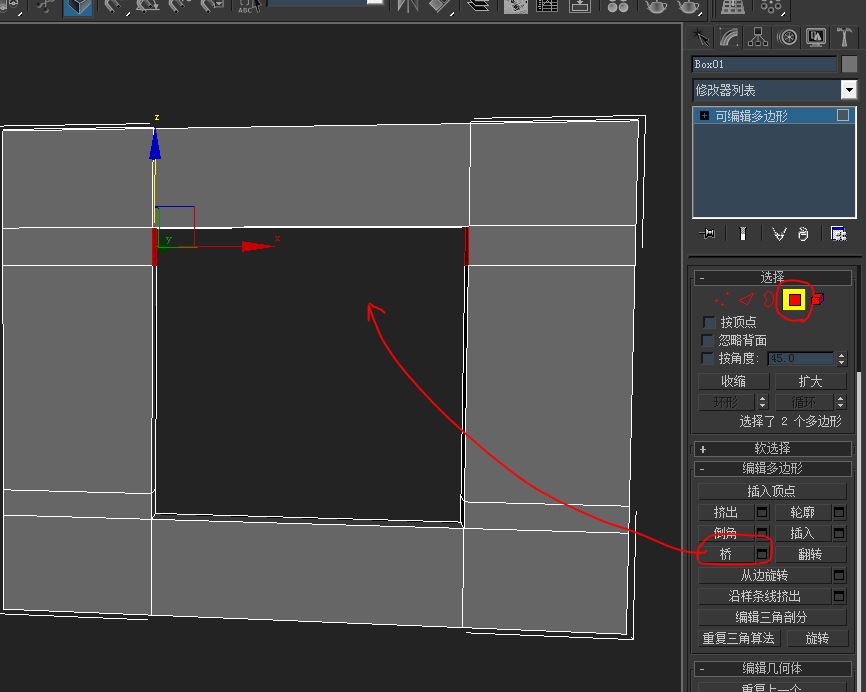Open the Motion command panel tab
This screenshot has height=692, width=866.
[786, 38]
